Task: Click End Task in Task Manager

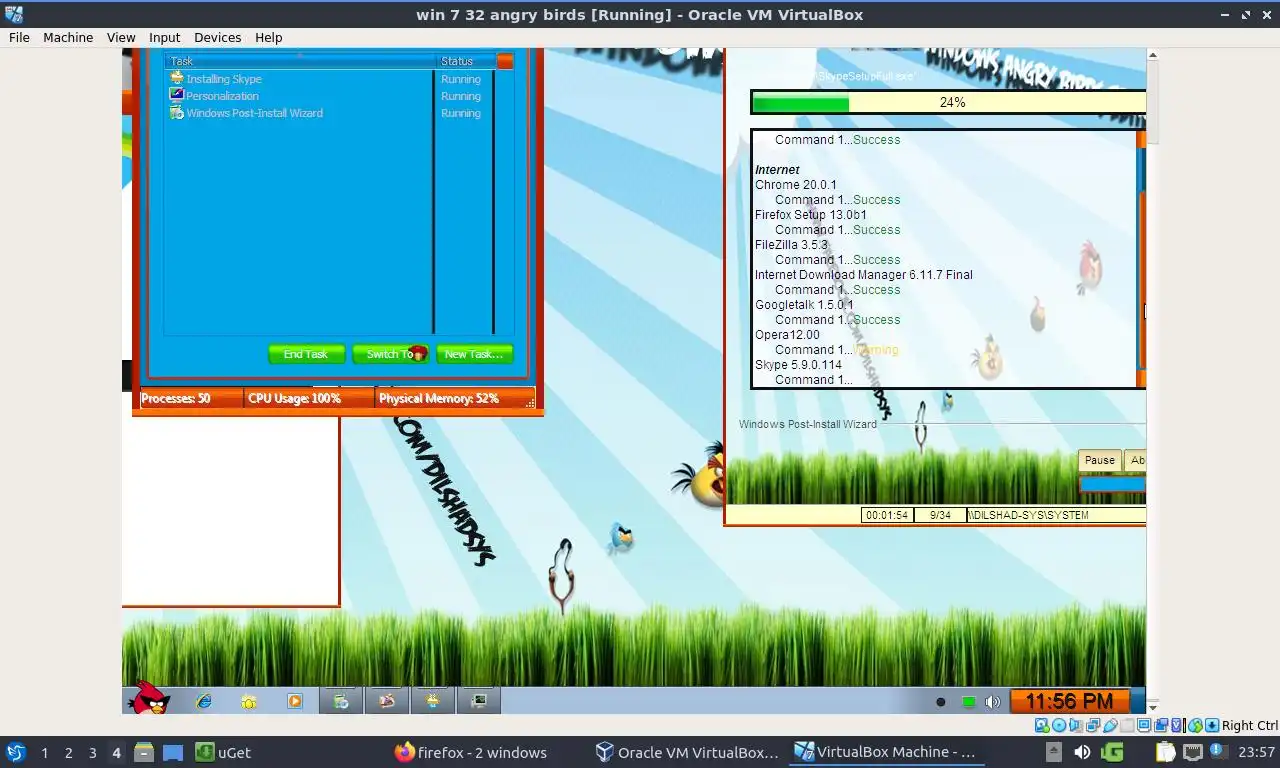Action: pyautogui.click(x=306, y=354)
